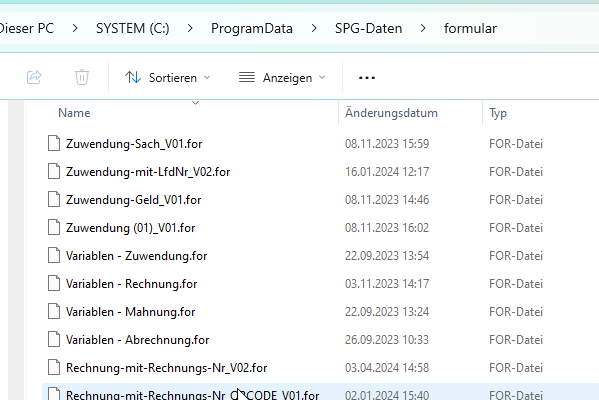Screen dimensions: 599x400
Task: Expand chevron after SPG-Daten breadcrumb
Action: (x=423, y=28)
